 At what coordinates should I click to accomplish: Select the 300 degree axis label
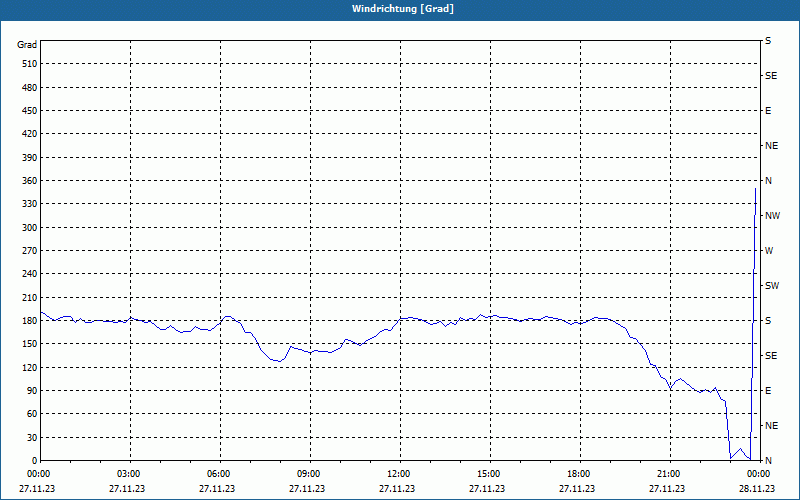[x=29, y=228]
